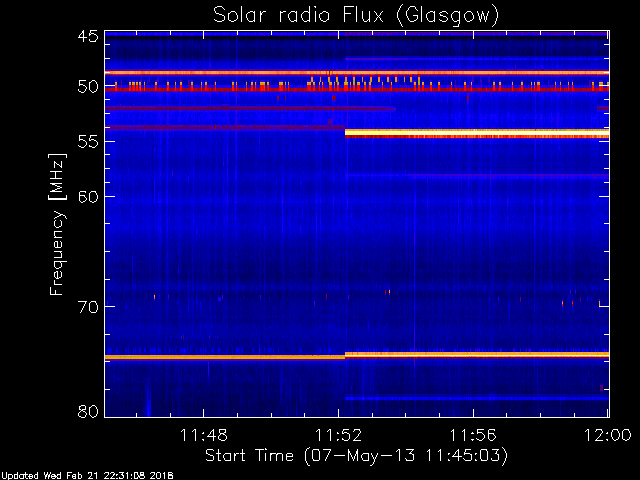Screen dimensions: 640x480
Task: Click the 11:52 time tick label
Action: tap(338, 435)
